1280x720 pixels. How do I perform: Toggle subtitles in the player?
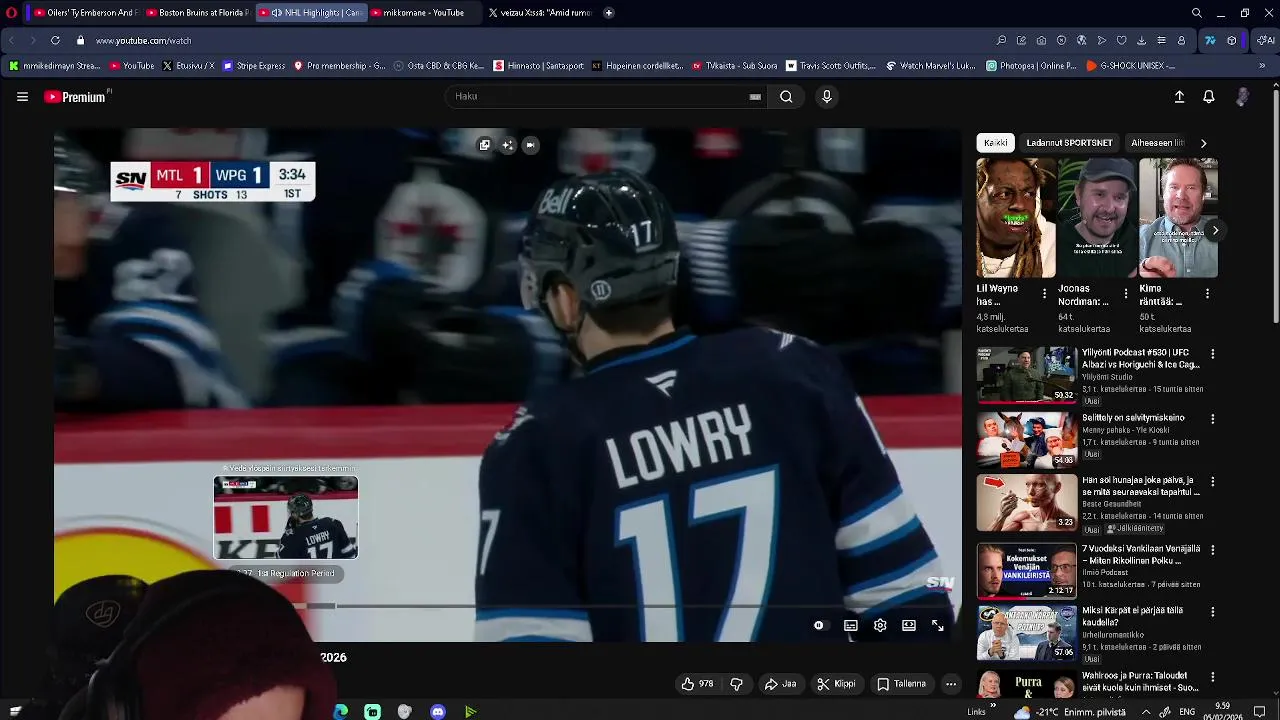[851, 625]
